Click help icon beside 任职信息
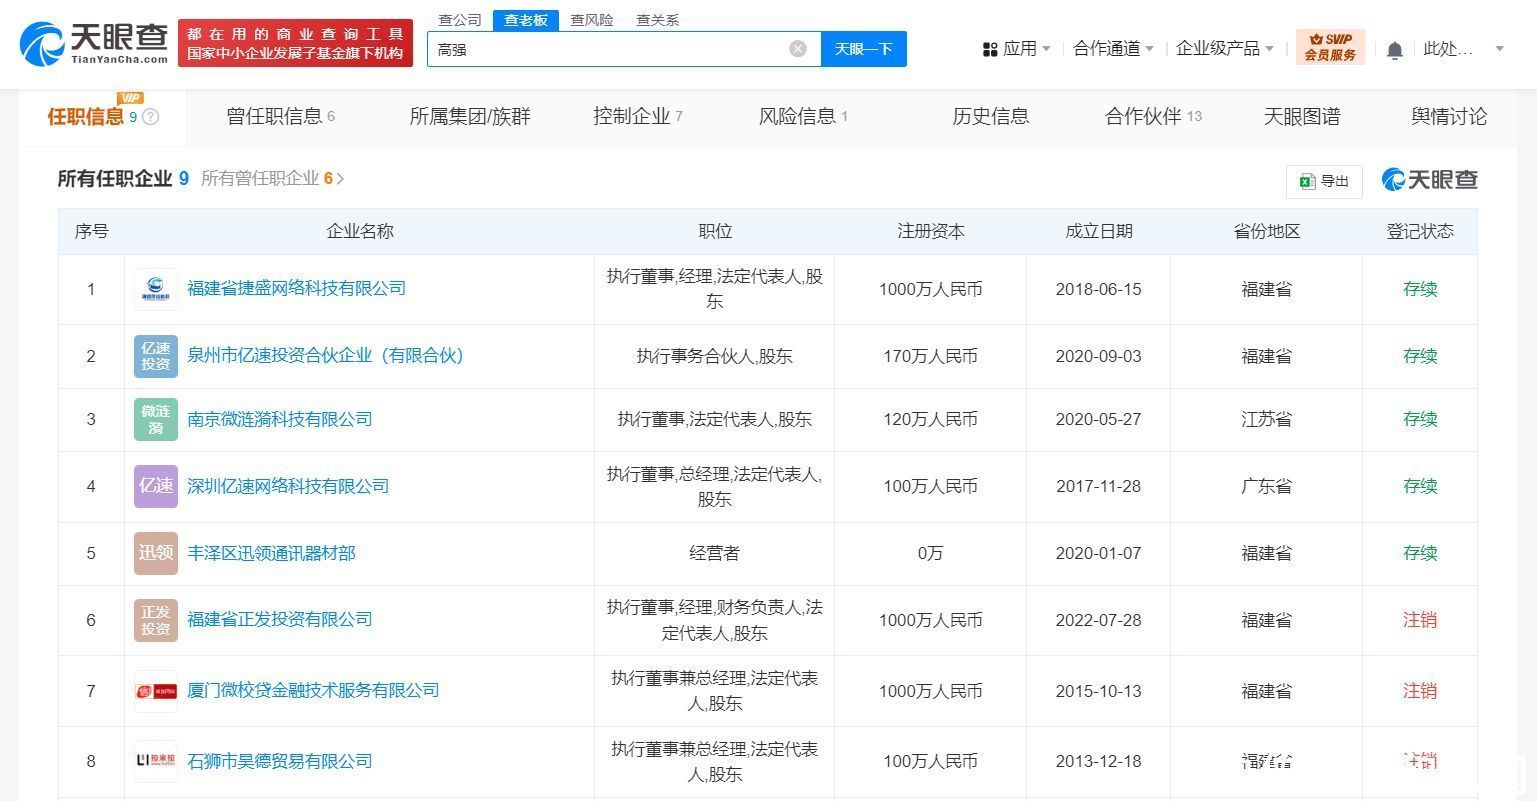 click(151, 117)
